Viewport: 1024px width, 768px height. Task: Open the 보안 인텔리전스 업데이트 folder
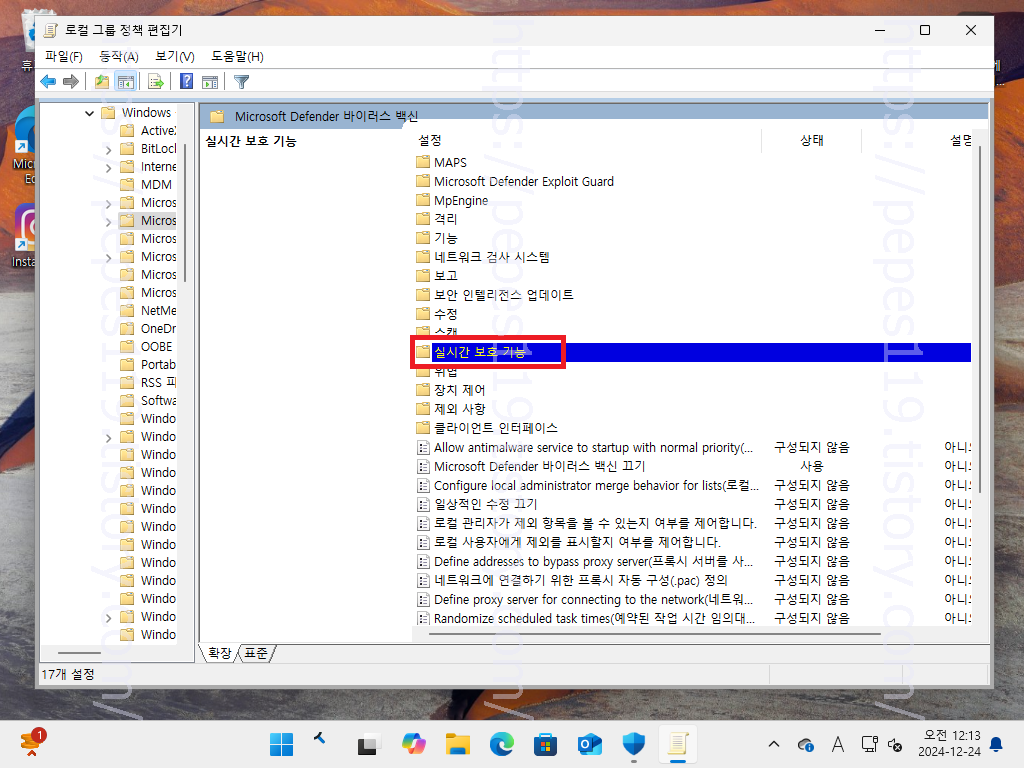(x=495, y=295)
